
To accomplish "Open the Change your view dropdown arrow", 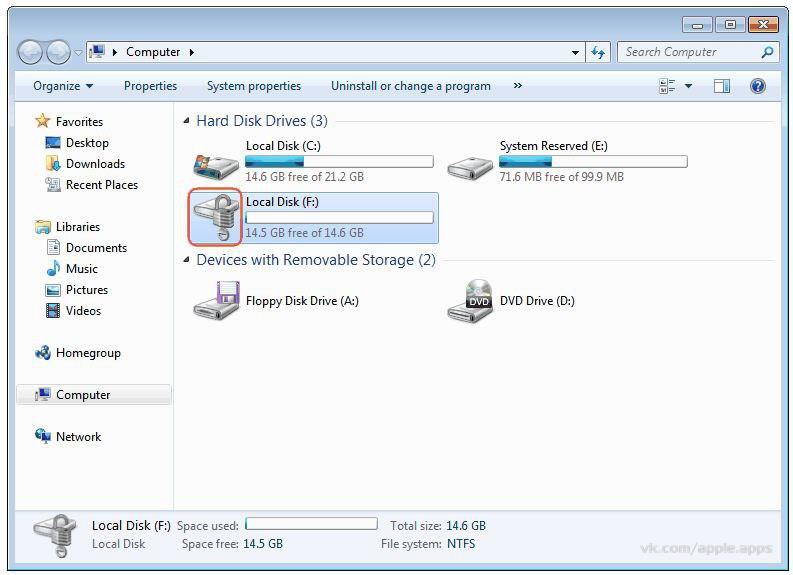I will (x=689, y=86).
